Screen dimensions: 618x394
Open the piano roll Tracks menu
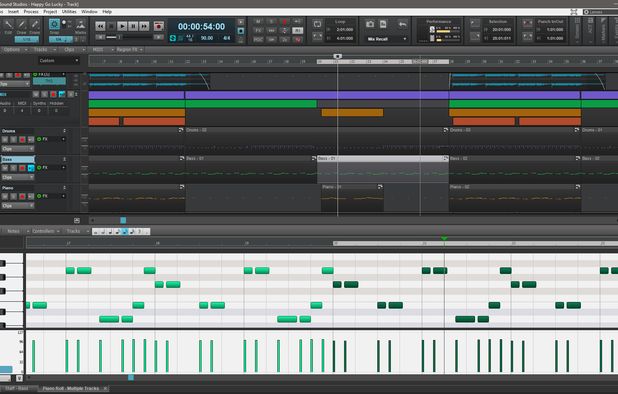point(73,231)
